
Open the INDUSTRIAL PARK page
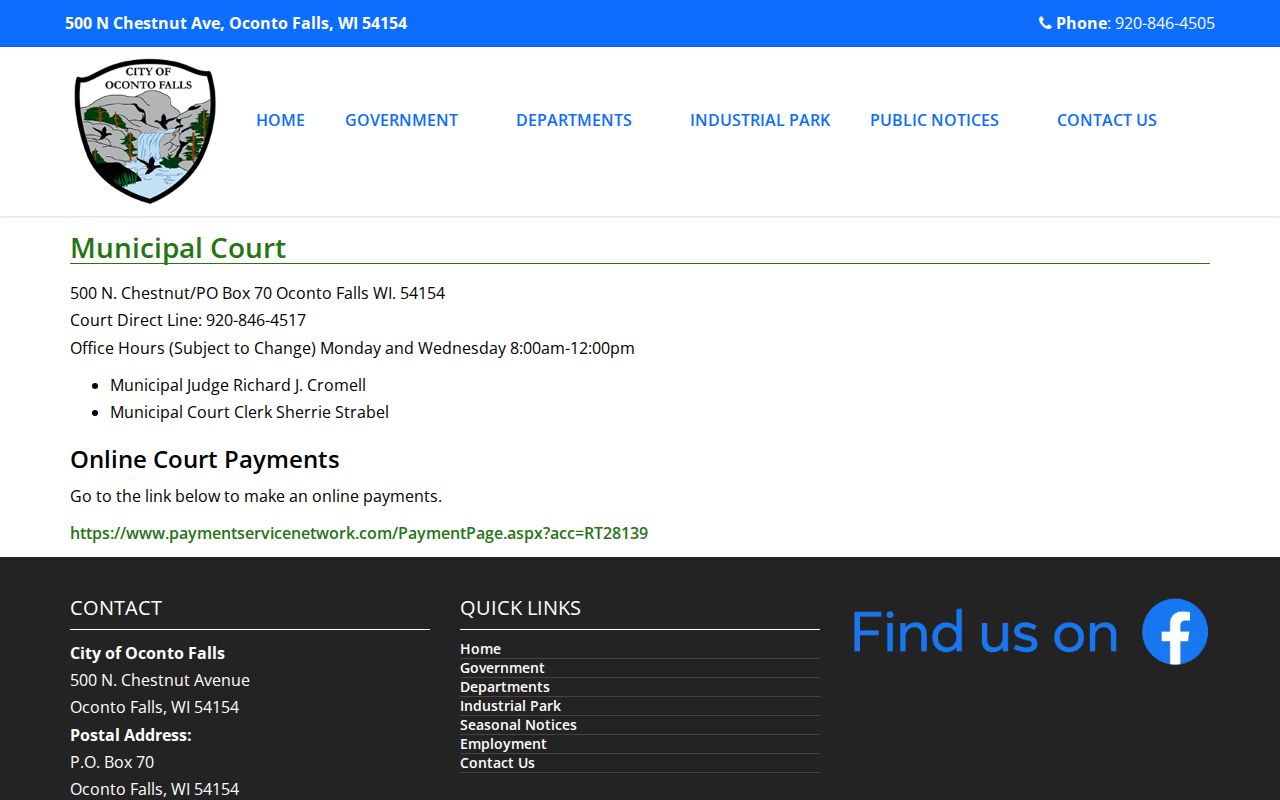click(x=760, y=120)
